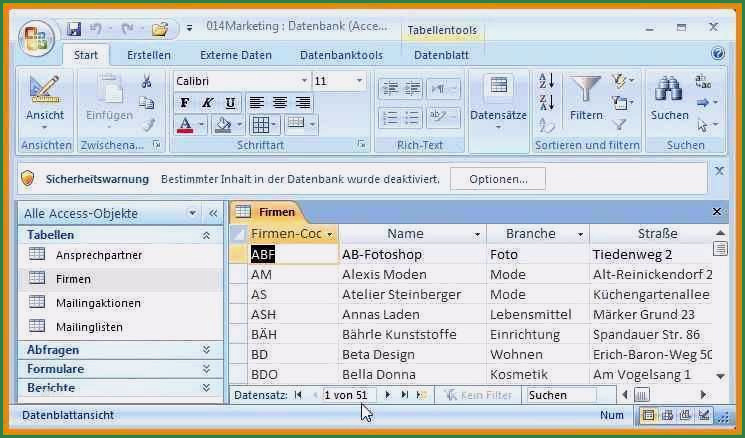
Task: Open the font size 11 dropdown
Action: [x=360, y=81]
